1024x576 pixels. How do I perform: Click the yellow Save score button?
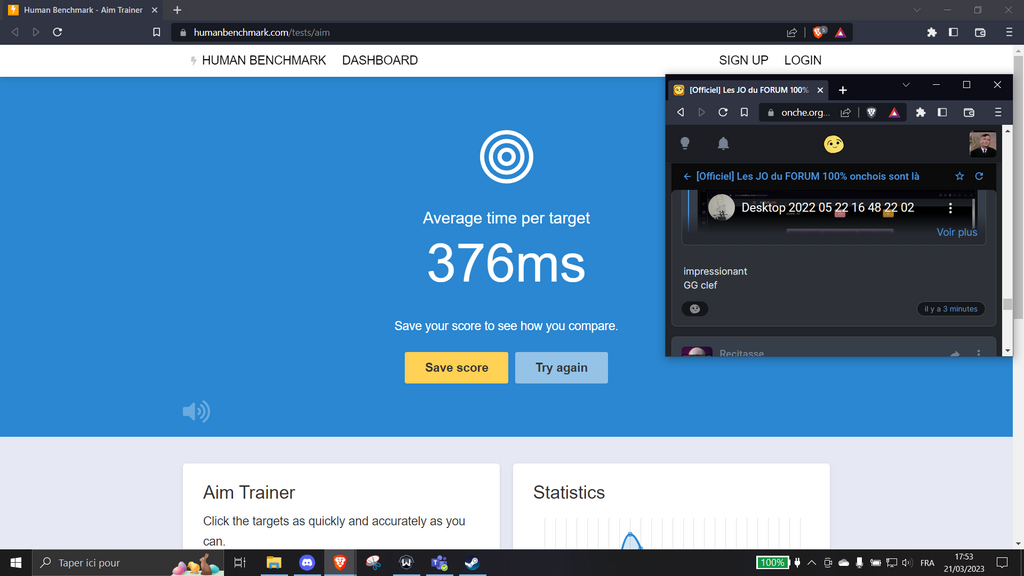[456, 368]
